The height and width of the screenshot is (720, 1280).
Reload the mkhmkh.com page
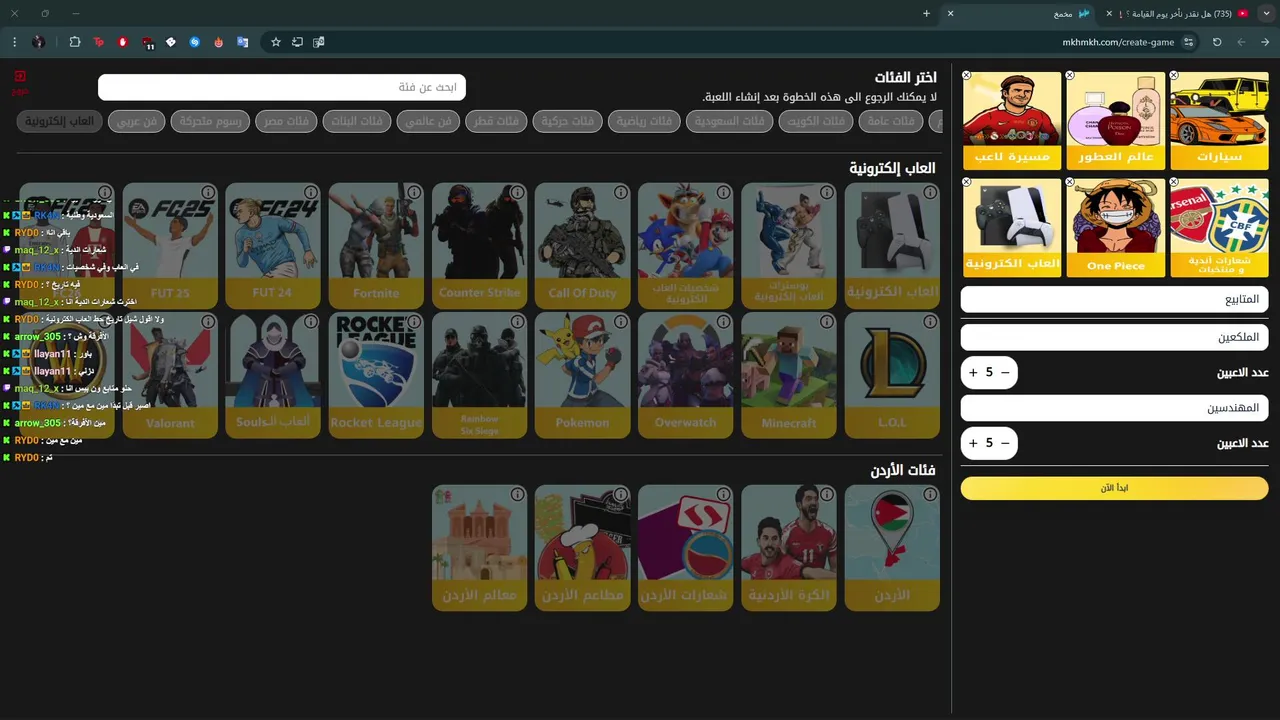pyautogui.click(x=1217, y=42)
